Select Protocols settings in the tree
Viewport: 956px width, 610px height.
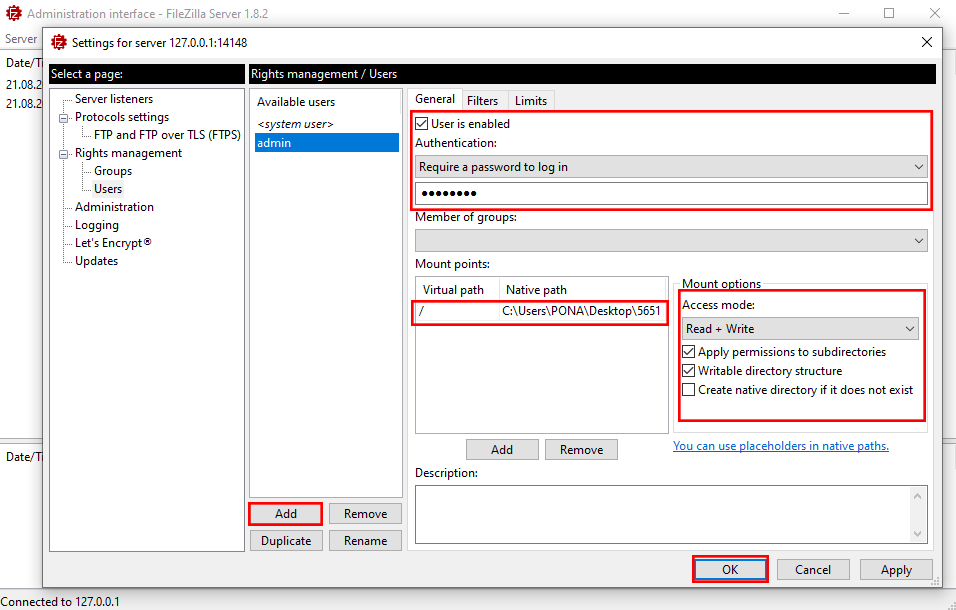pos(122,117)
